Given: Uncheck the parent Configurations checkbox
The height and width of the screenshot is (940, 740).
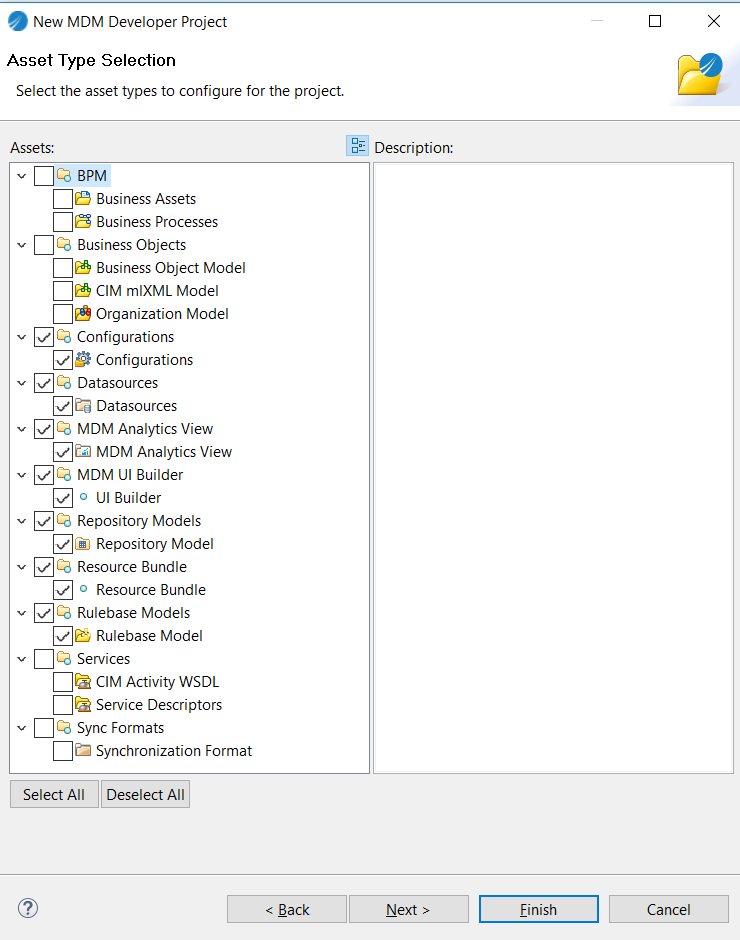Looking at the screenshot, I should click(44, 337).
